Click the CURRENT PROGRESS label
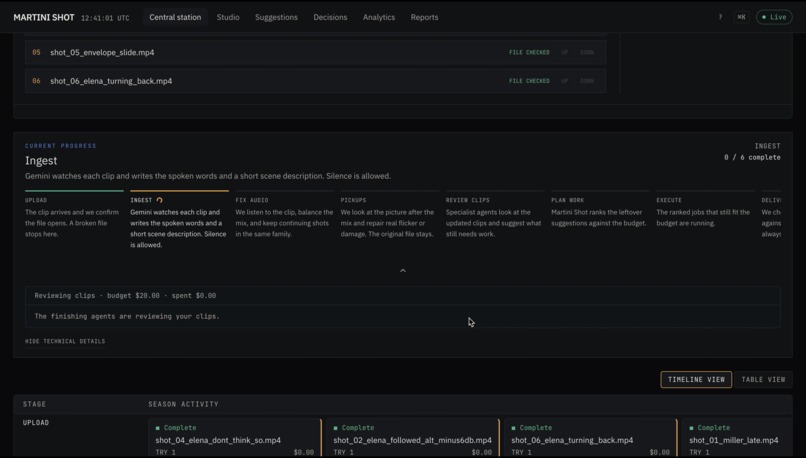Viewport: 806px width, 458px height. [61, 146]
